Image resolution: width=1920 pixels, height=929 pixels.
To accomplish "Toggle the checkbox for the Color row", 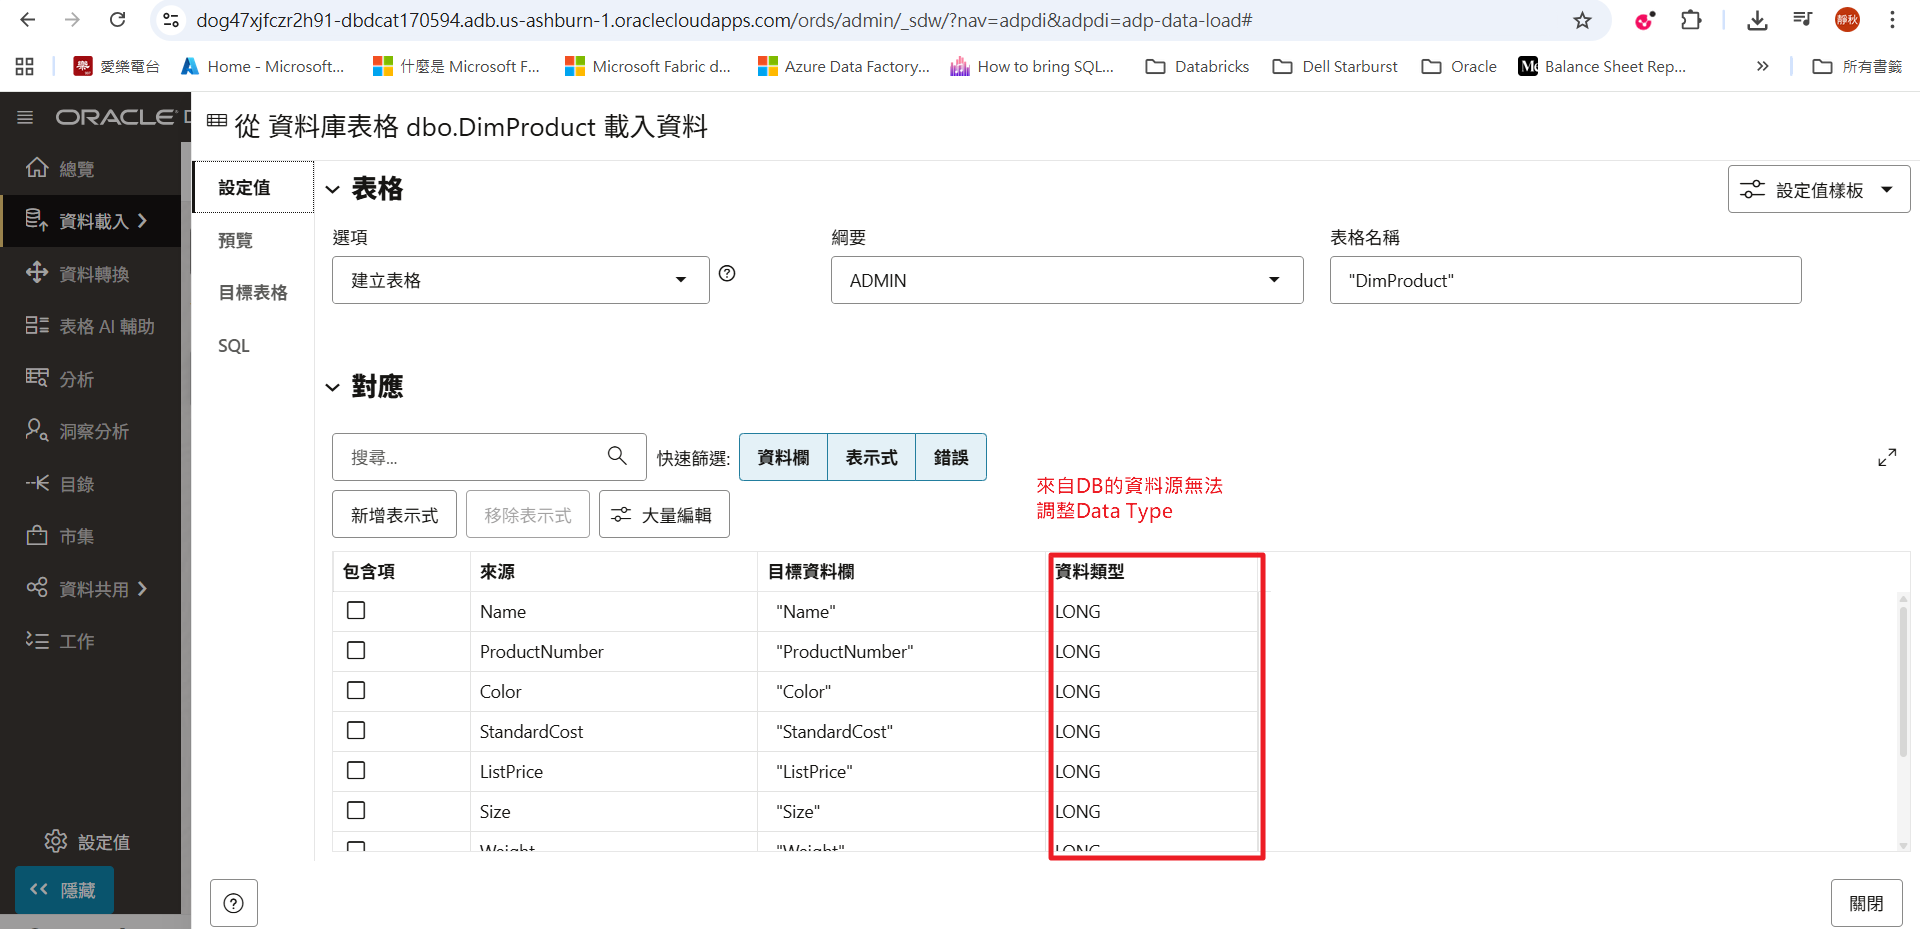I will (356, 691).
